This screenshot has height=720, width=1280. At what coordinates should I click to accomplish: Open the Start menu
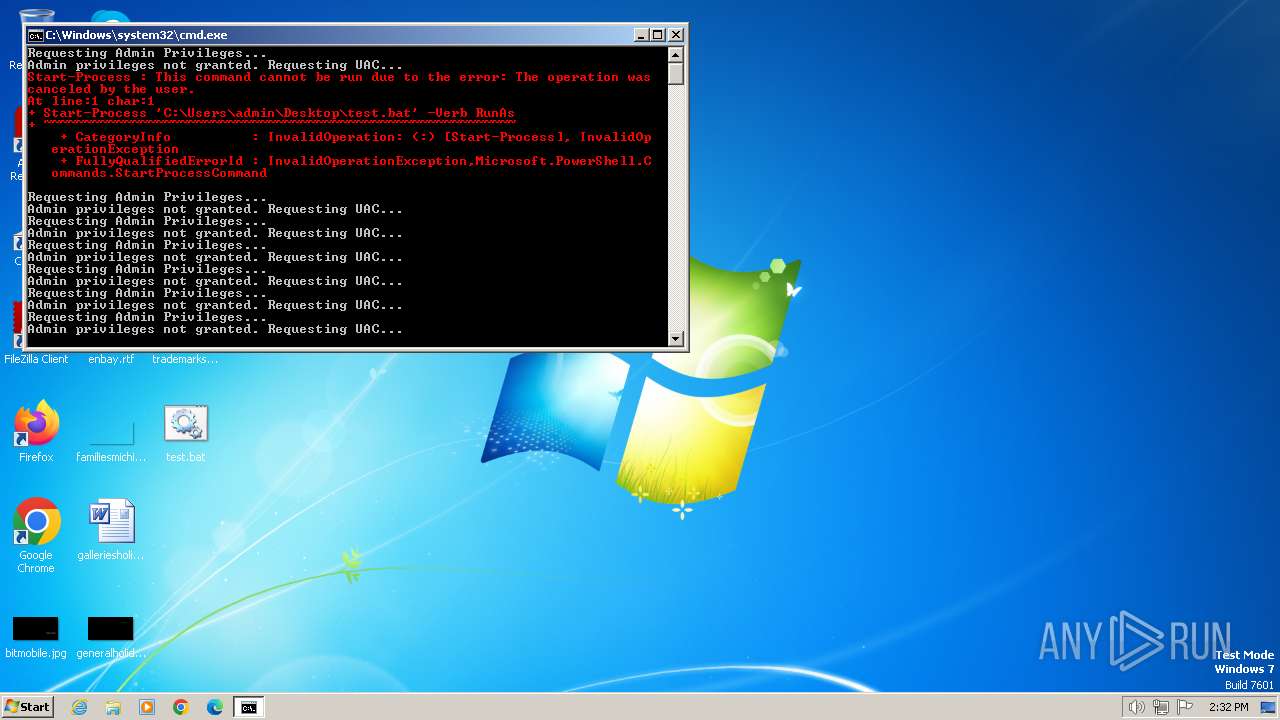pos(27,706)
